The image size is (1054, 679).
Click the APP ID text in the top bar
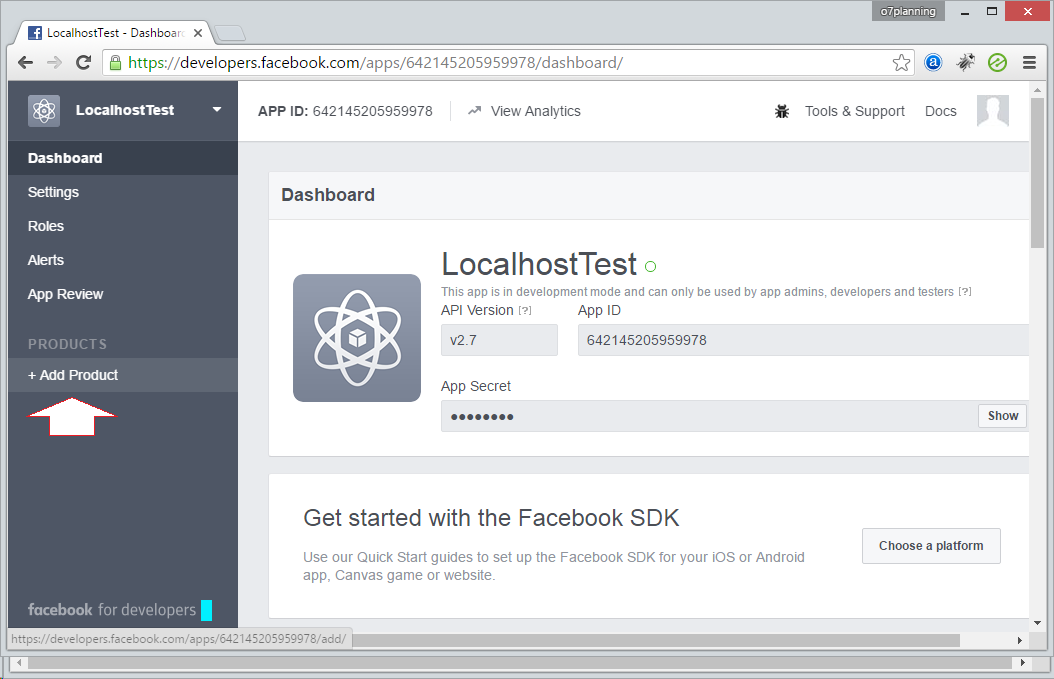[x=345, y=111]
